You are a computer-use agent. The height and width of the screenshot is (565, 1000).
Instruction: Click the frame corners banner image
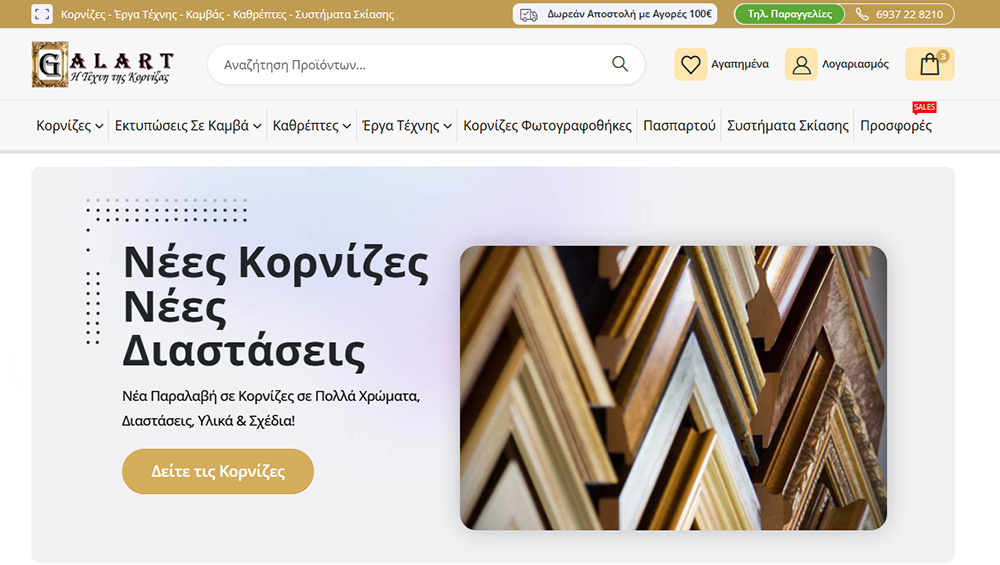673,388
